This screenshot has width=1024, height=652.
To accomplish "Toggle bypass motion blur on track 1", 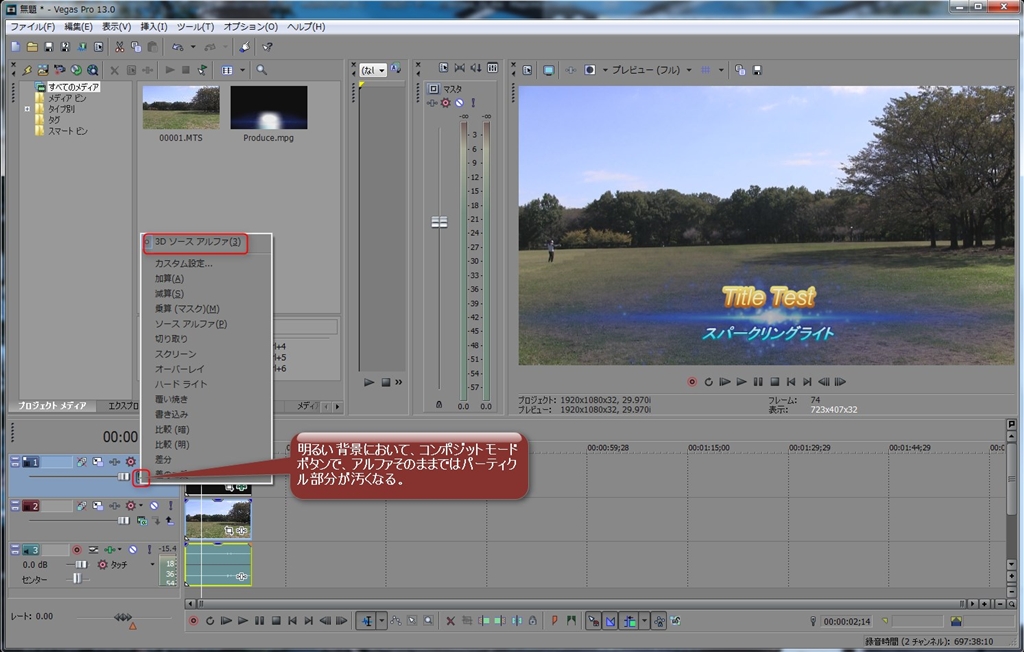I will point(81,462).
